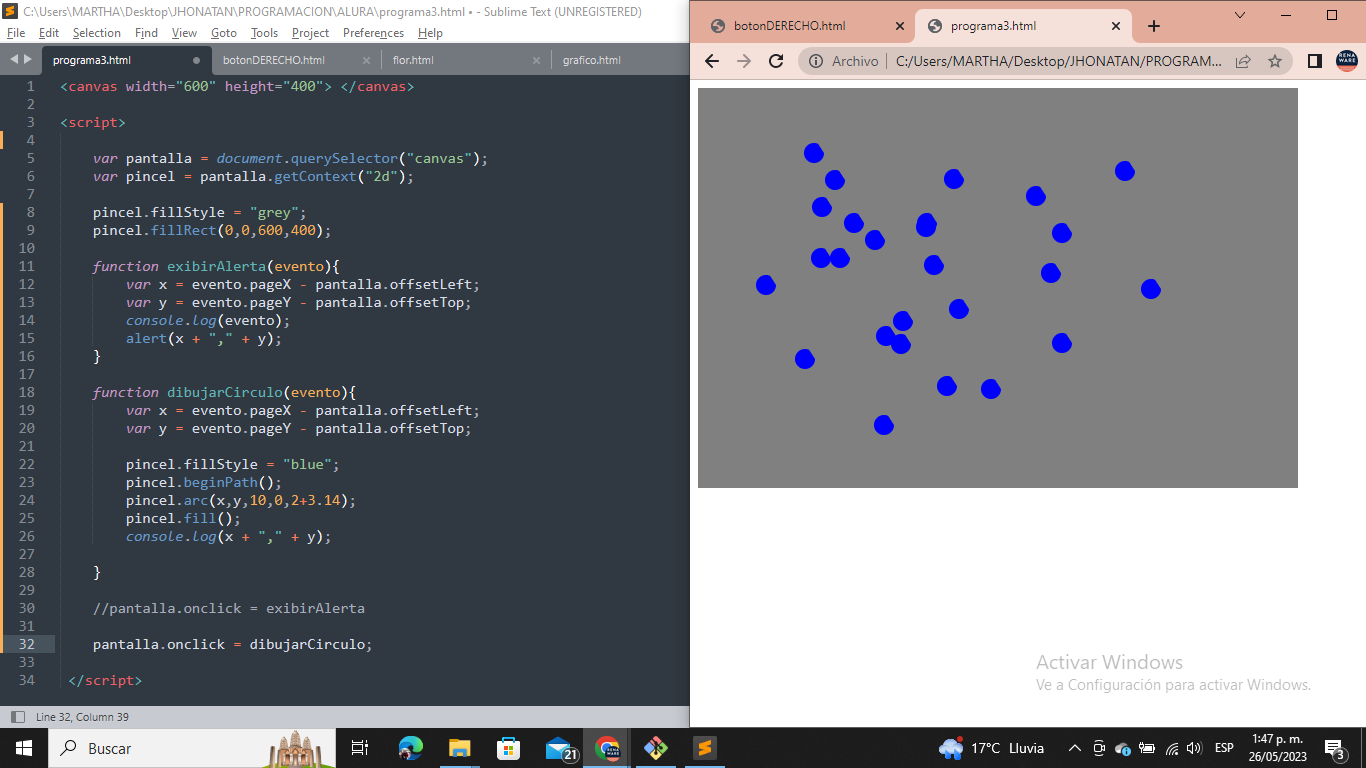Screen dimensions: 1366x768
Task: Open the File menu in Sublime Text
Action: point(15,33)
